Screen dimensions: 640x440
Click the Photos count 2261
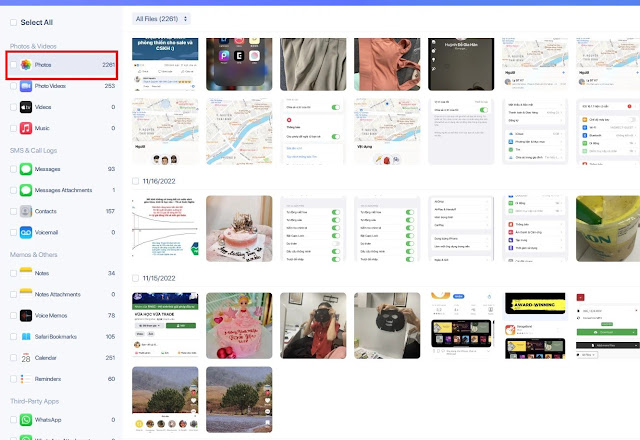coord(109,64)
